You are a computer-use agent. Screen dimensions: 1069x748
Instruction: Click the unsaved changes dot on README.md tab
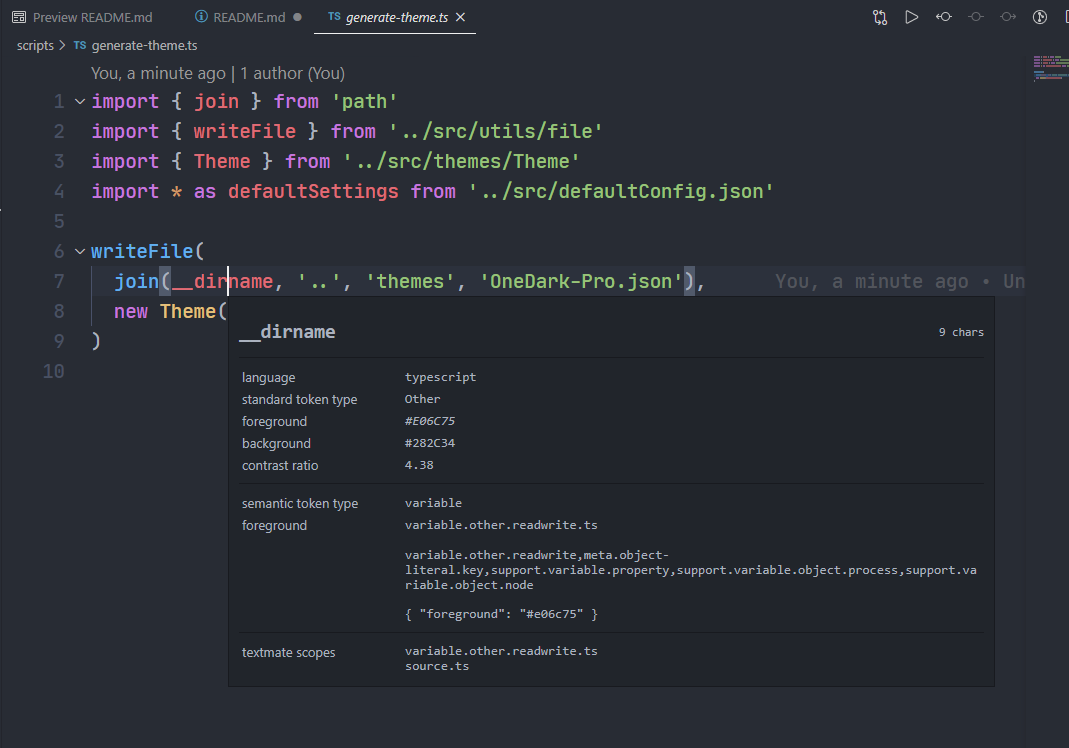point(296,17)
